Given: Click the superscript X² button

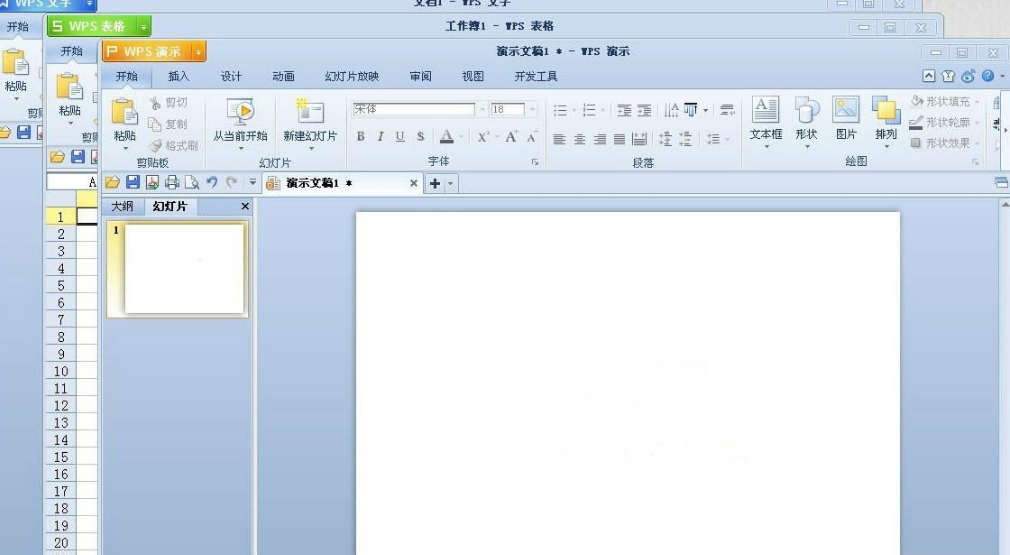Looking at the screenshot, I should [483, 136].
